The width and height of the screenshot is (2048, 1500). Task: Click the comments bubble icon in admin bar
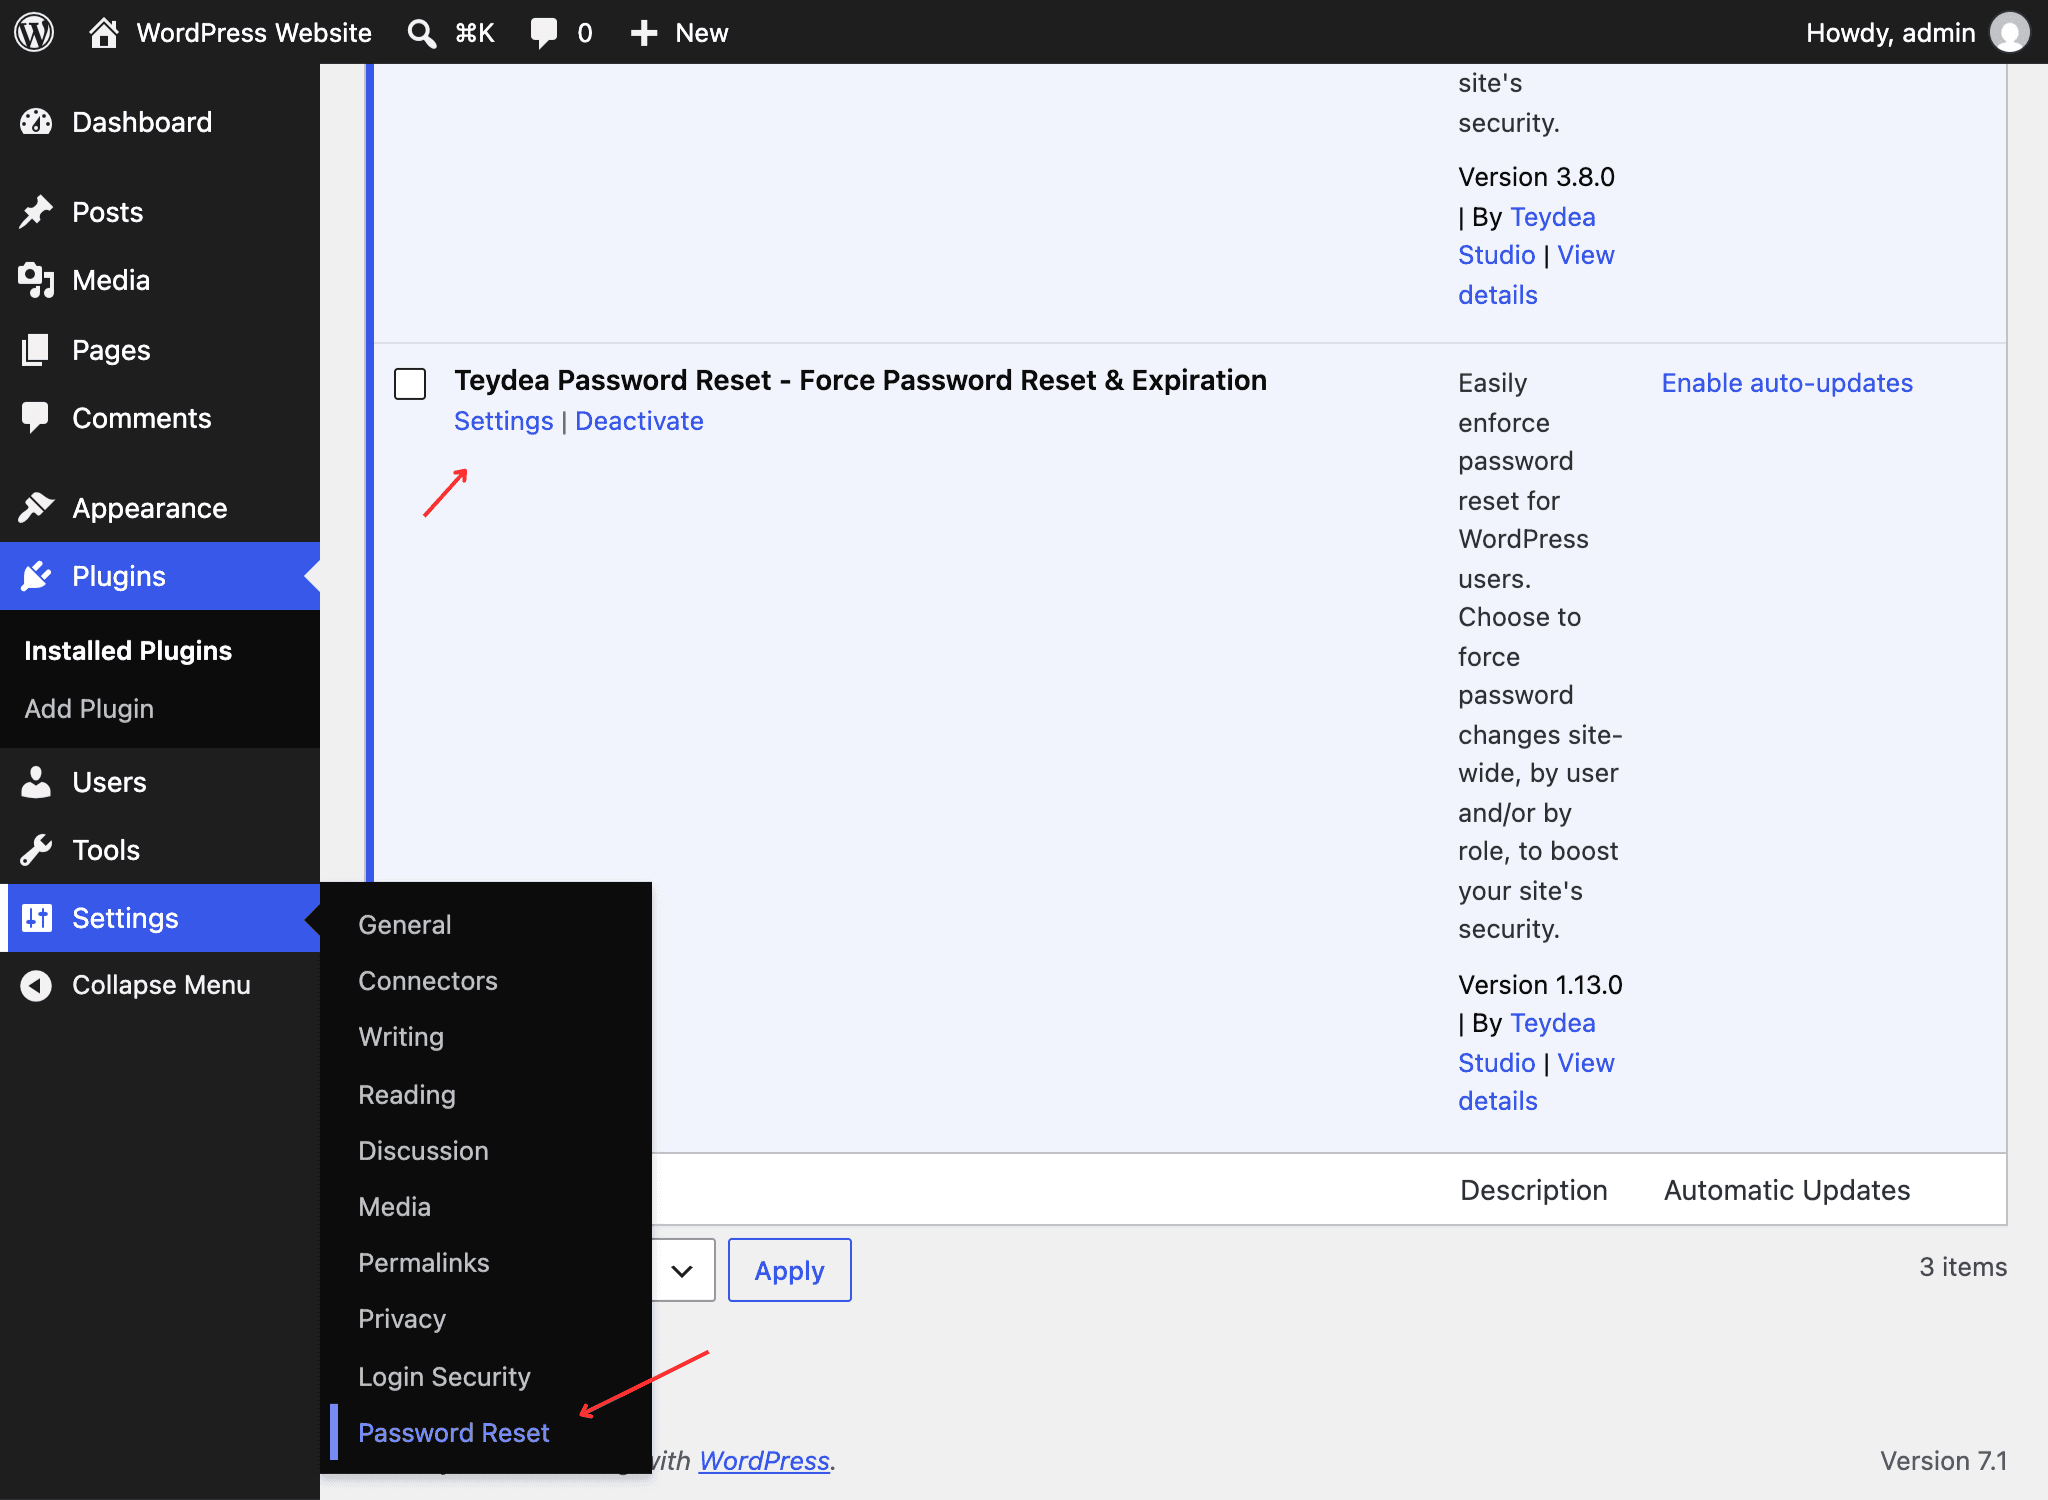coord(543,33)
